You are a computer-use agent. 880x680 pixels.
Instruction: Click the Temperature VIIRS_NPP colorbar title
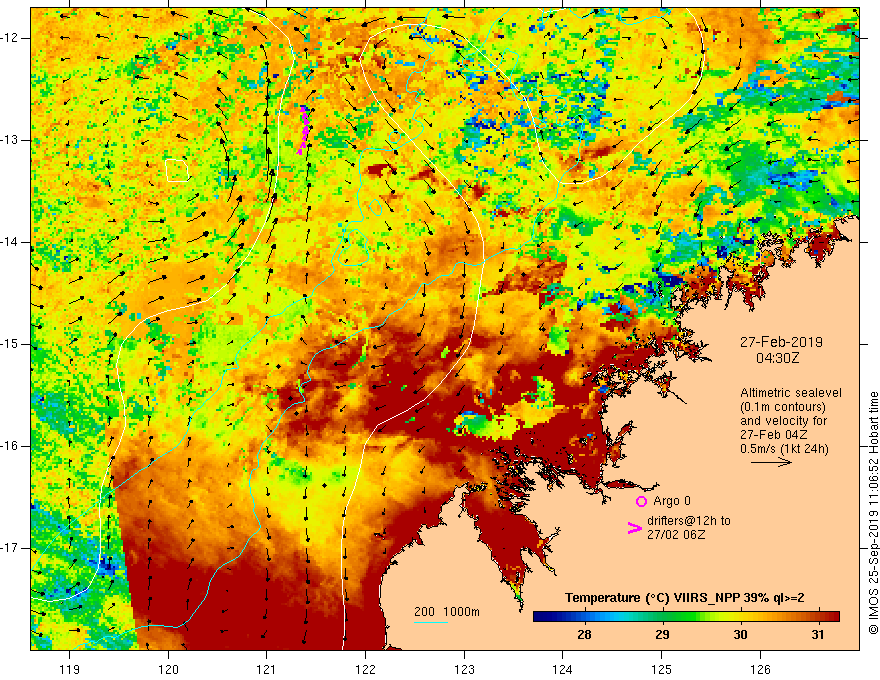pyautogui.click(x=685, y=598)
